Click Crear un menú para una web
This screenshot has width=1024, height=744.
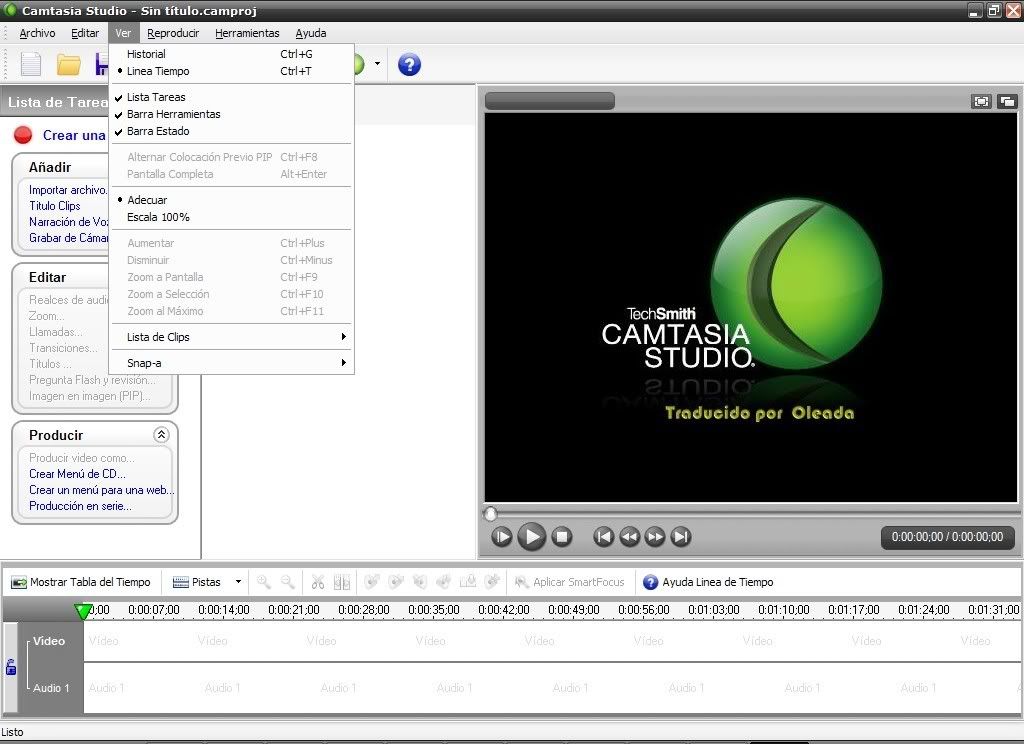pos(102,490)
